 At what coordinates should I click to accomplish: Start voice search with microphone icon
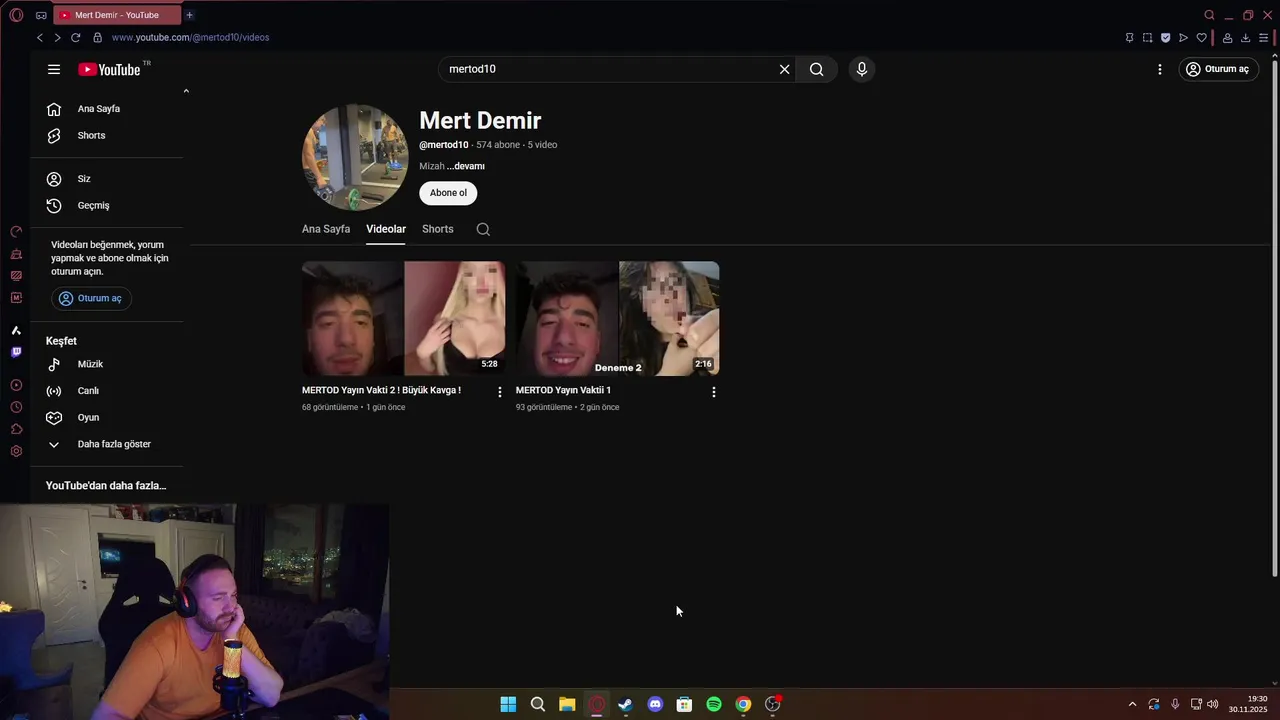click(x=862, y=69)
